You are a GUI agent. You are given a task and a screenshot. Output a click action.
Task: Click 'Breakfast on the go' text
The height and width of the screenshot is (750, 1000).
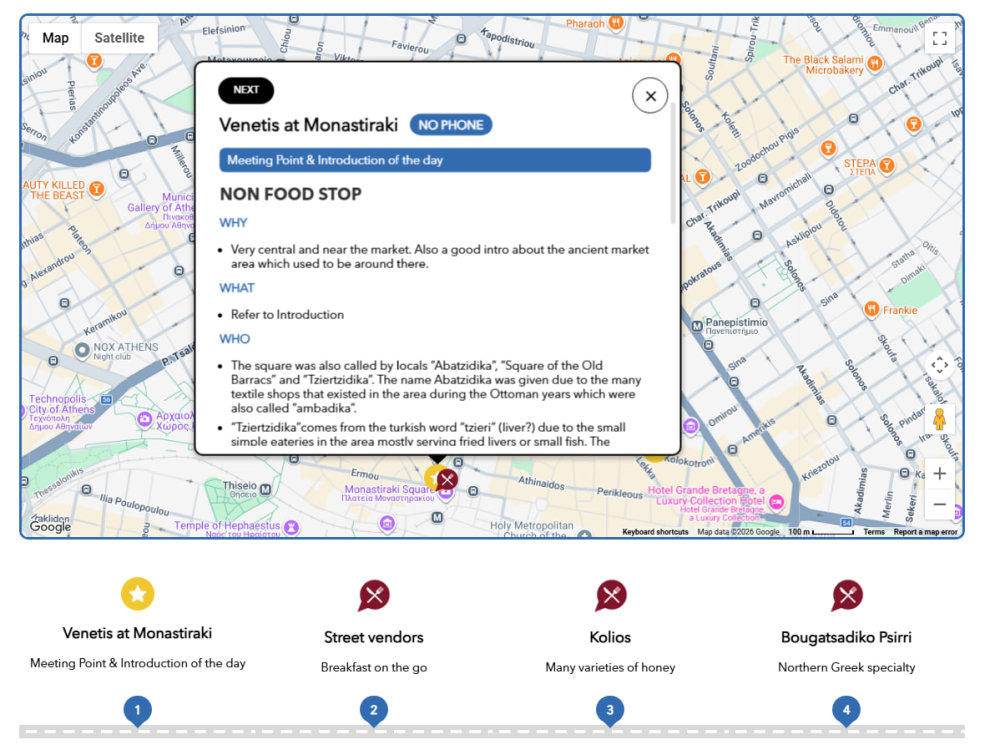point(374,667)
